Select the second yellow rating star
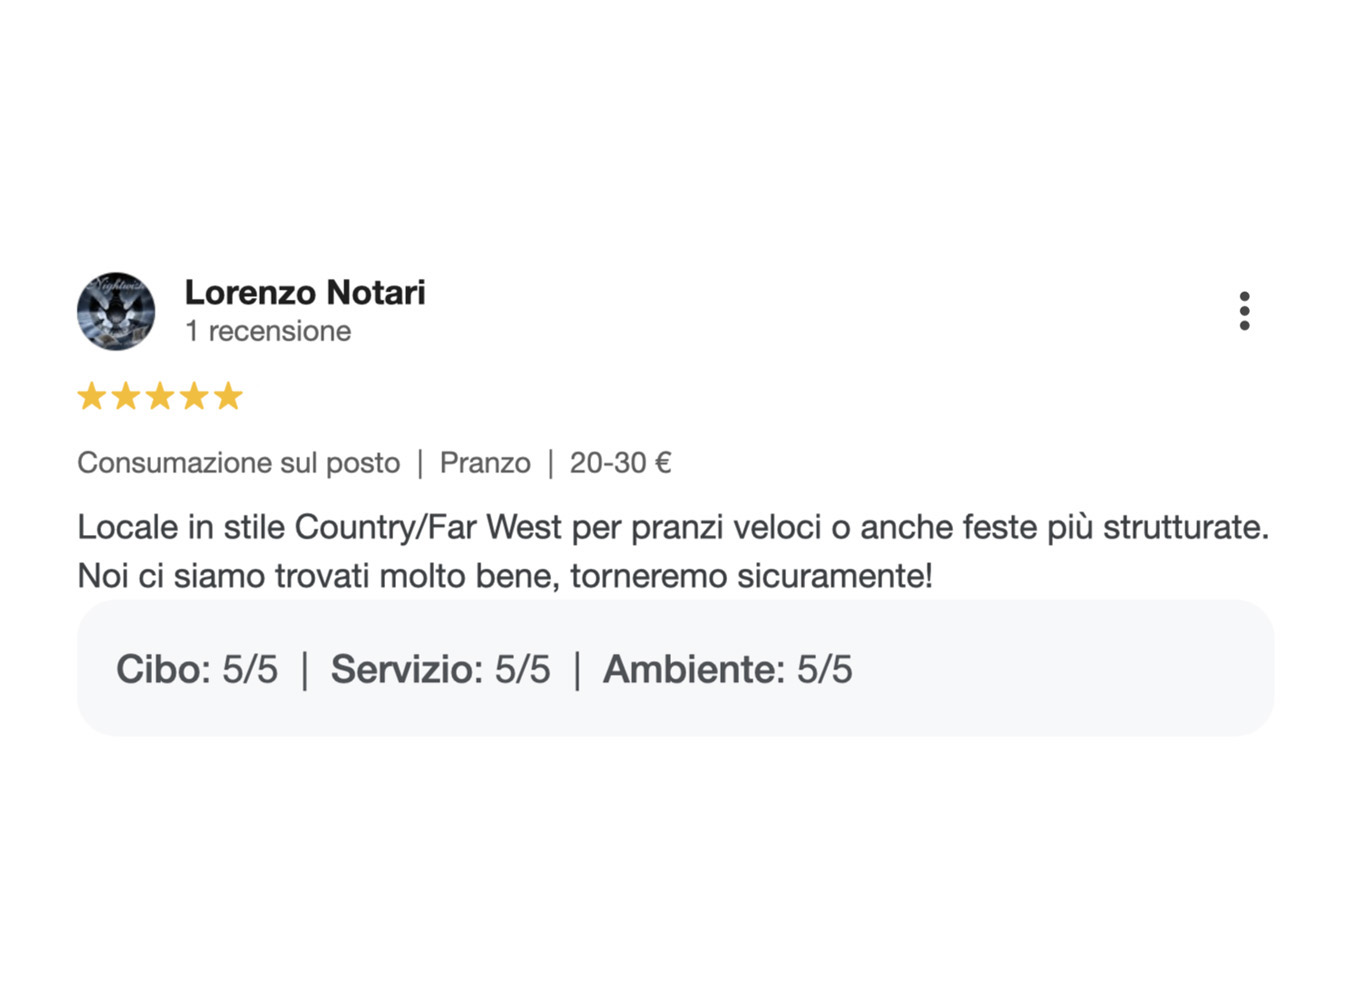The height and width of the screenshot is (1000, 1350). pyautogui.click(x=126, y=396)
